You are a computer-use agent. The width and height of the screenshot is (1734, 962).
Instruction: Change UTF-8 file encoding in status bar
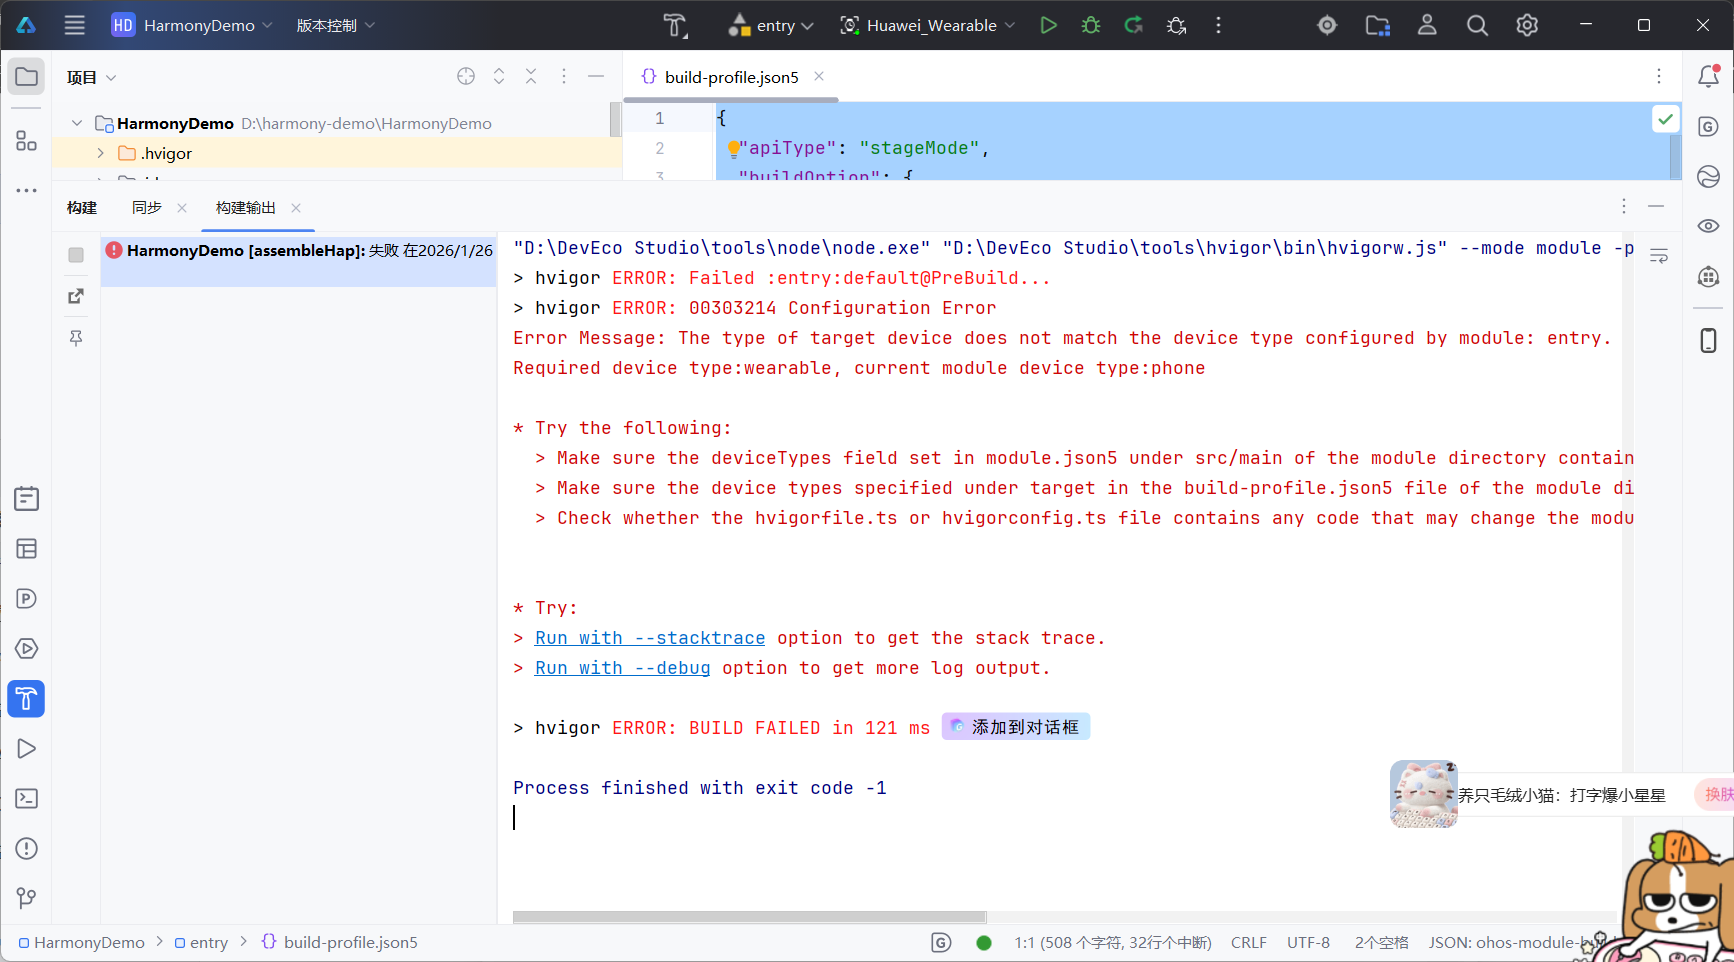[x=1308, y=942]
